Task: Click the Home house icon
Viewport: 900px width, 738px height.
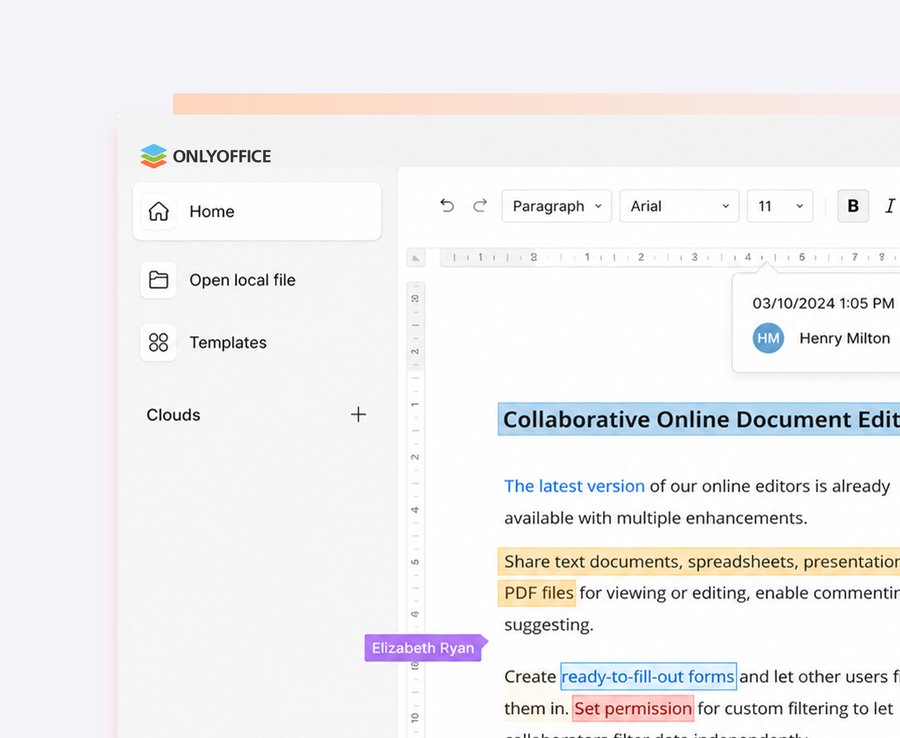Action: coord(158,211)
